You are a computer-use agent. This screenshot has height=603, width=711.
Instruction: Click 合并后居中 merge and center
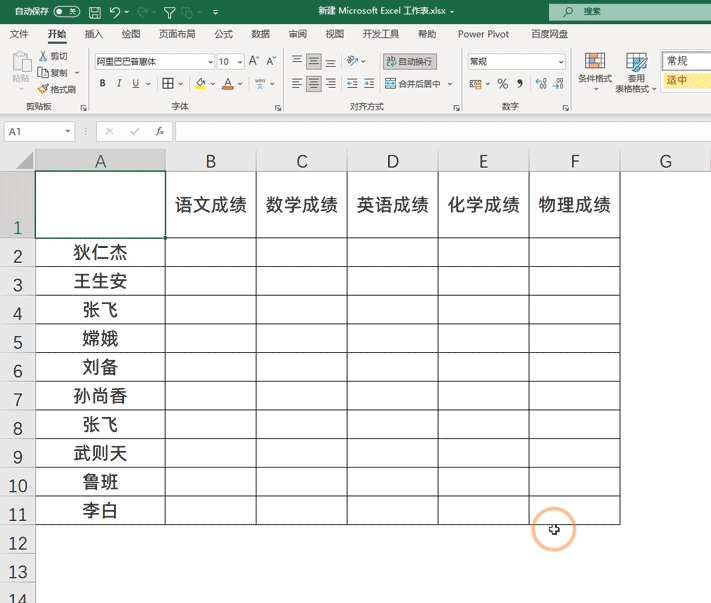[413, 83]
